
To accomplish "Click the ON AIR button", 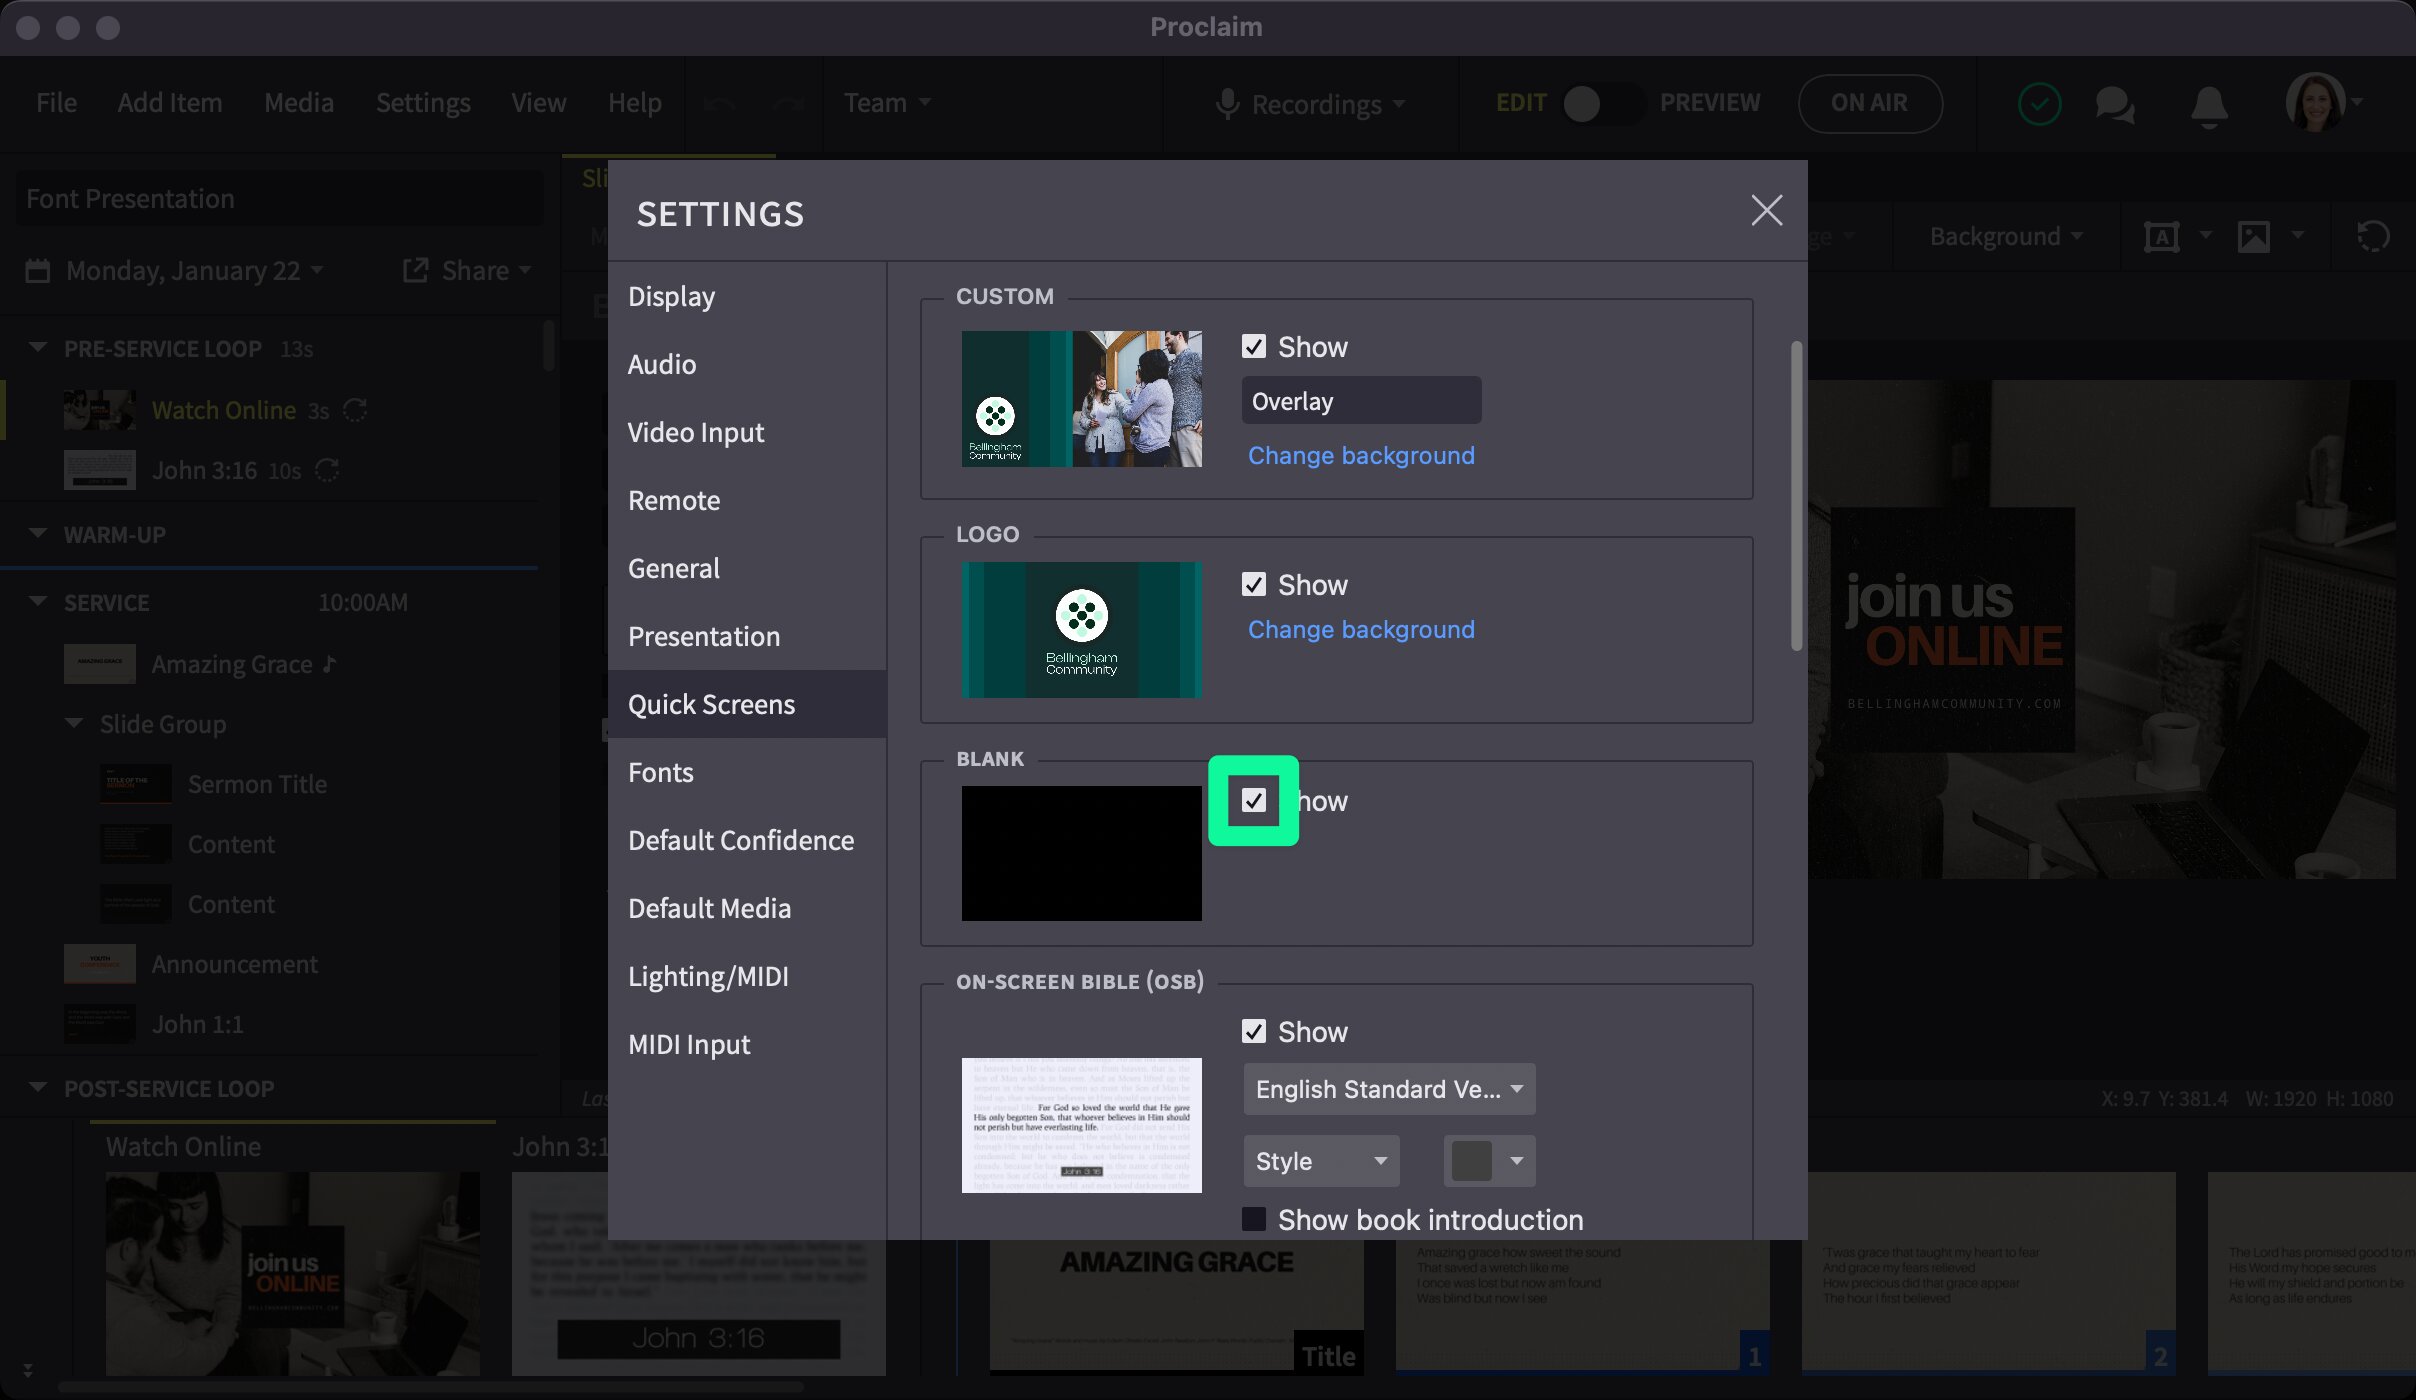I will pyautogui.click(x=1869, y=103).
